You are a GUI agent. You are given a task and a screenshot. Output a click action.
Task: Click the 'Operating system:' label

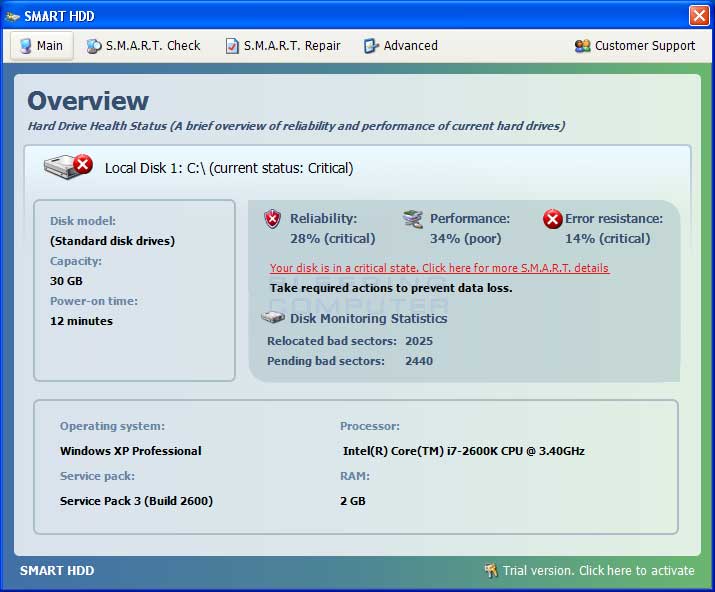click(x=112, y=426)
